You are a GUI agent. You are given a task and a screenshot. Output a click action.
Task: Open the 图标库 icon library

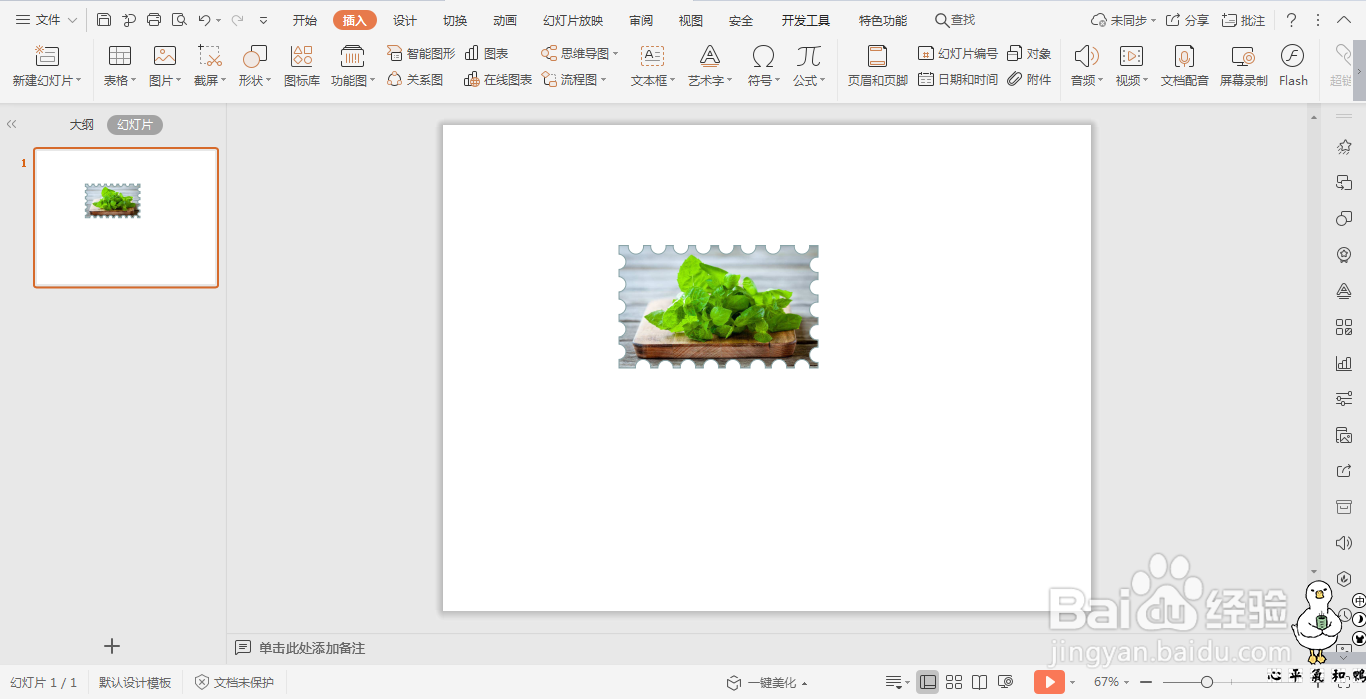point(302,66)
